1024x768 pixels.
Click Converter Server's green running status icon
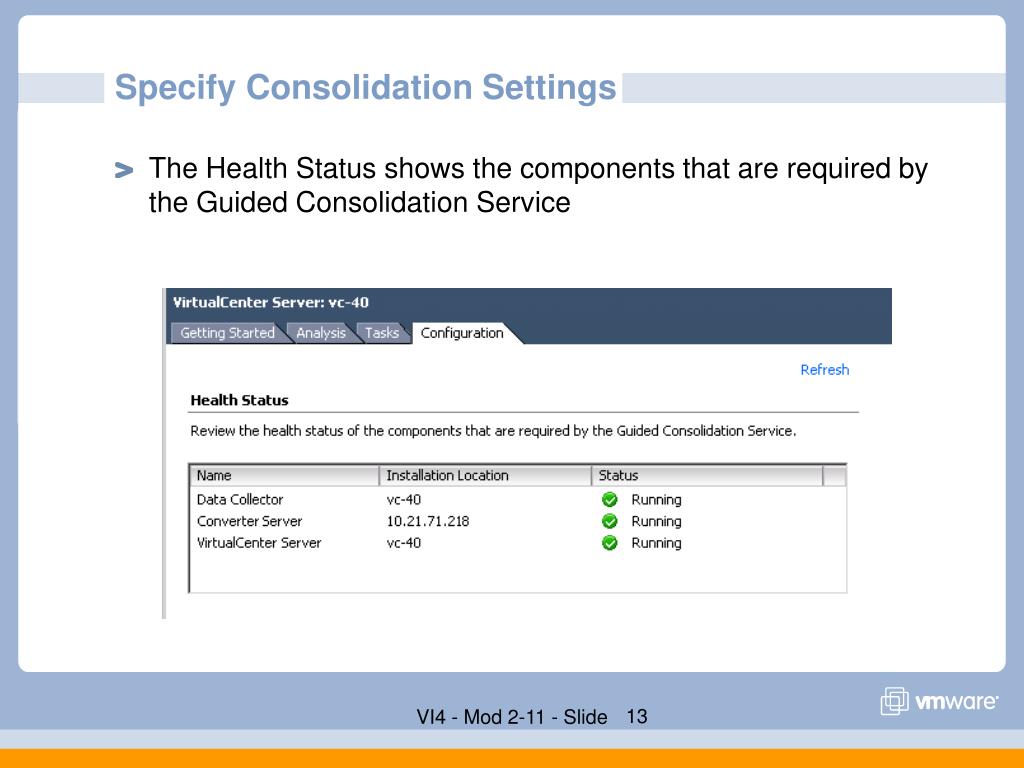point(610,521)
